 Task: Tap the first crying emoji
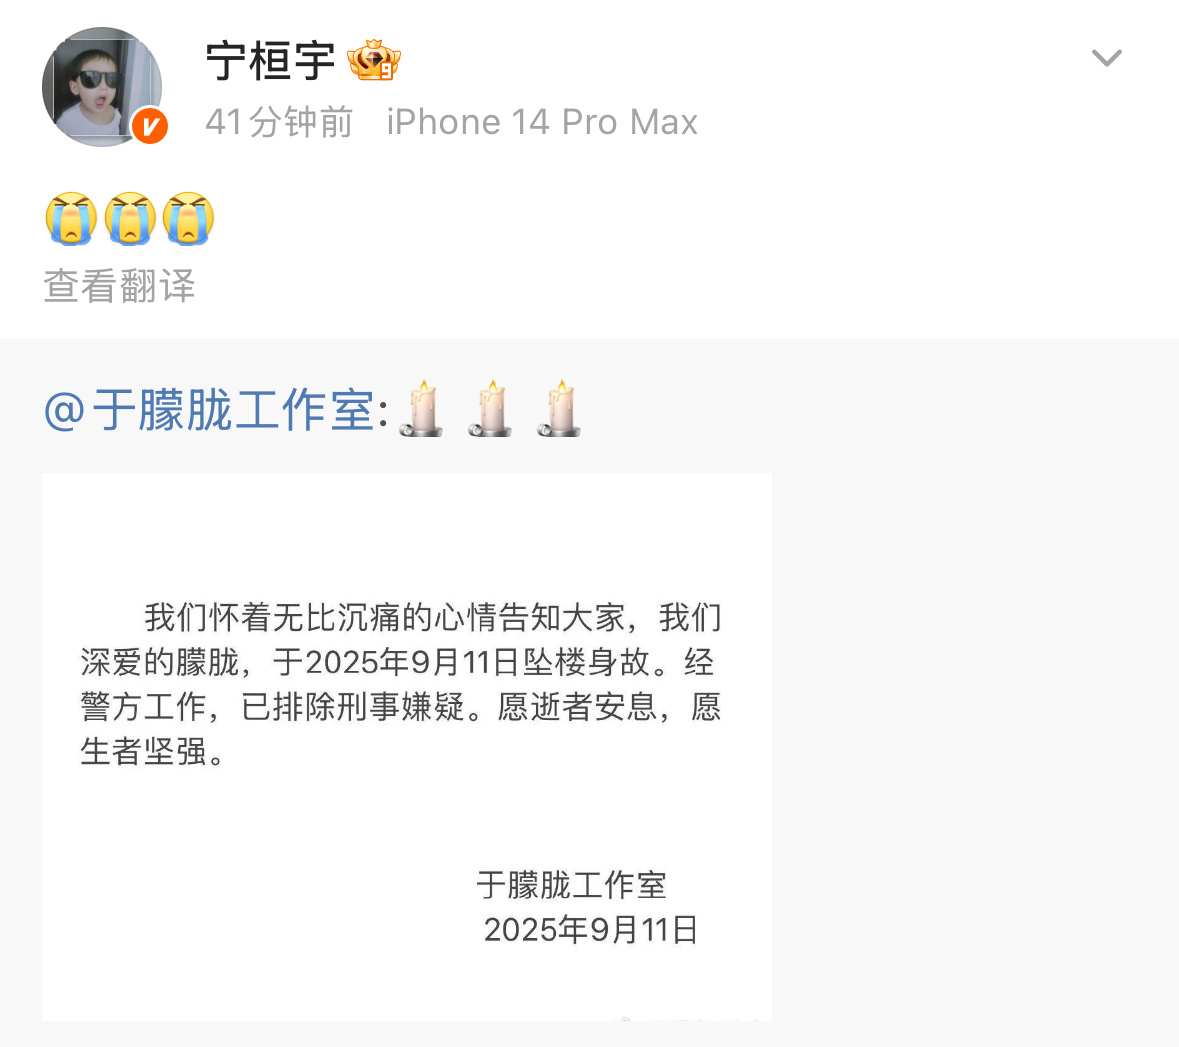pos(71,218)
